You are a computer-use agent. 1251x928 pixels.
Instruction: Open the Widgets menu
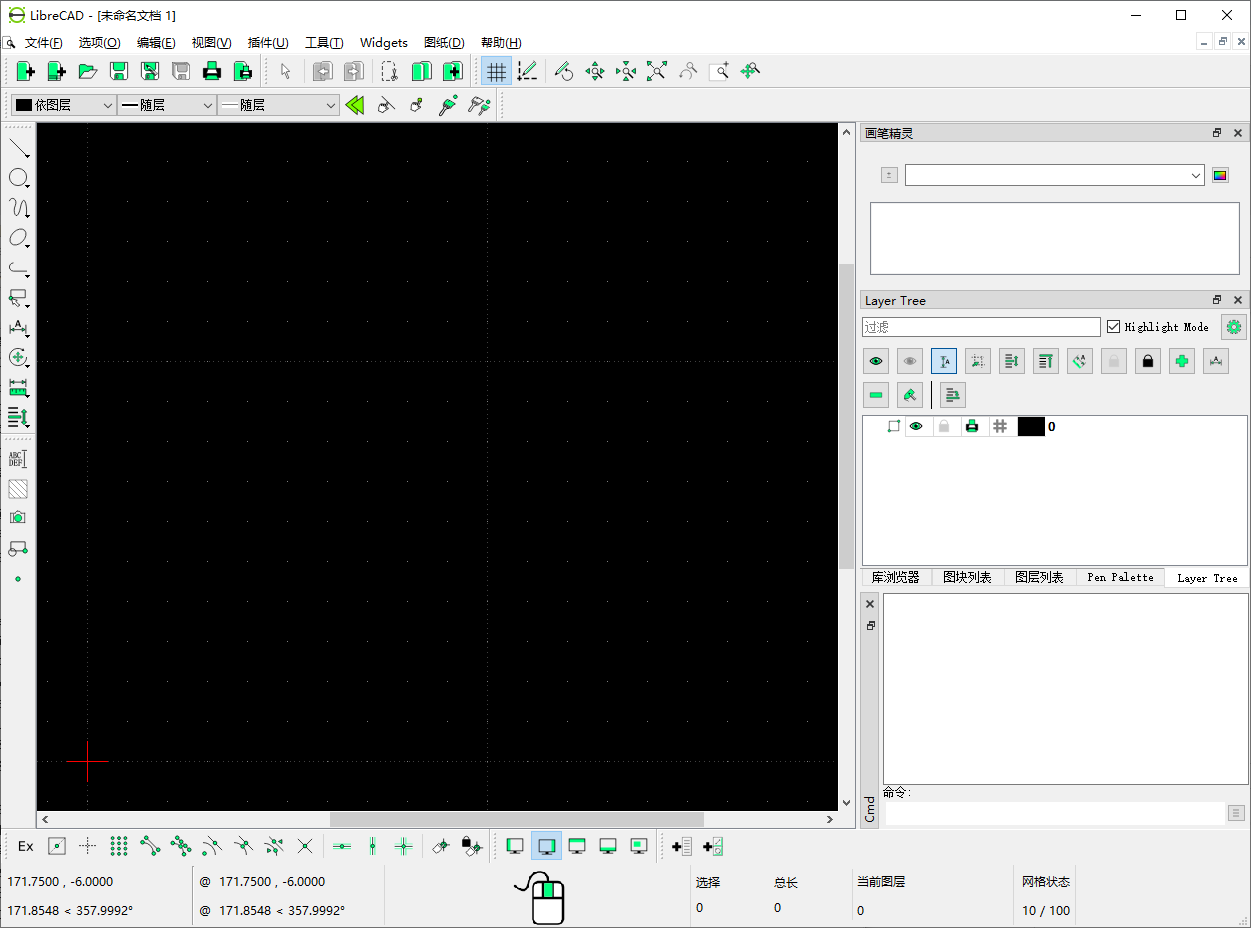point(384,42)
